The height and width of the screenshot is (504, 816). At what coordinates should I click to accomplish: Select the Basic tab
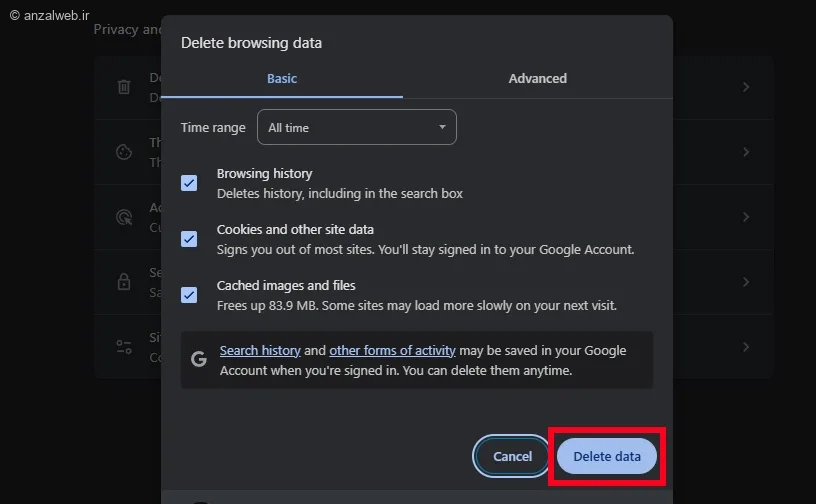(x=282, y=78)
